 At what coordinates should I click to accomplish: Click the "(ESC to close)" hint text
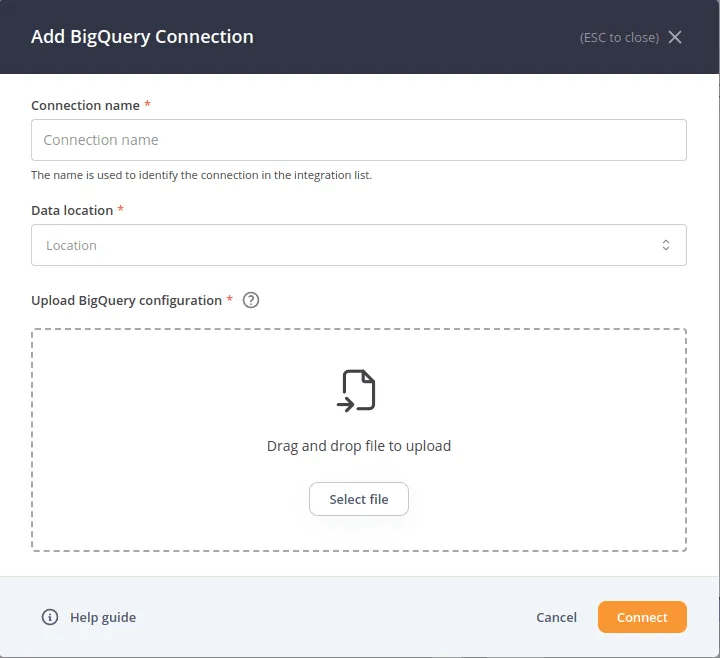[619, 38]
